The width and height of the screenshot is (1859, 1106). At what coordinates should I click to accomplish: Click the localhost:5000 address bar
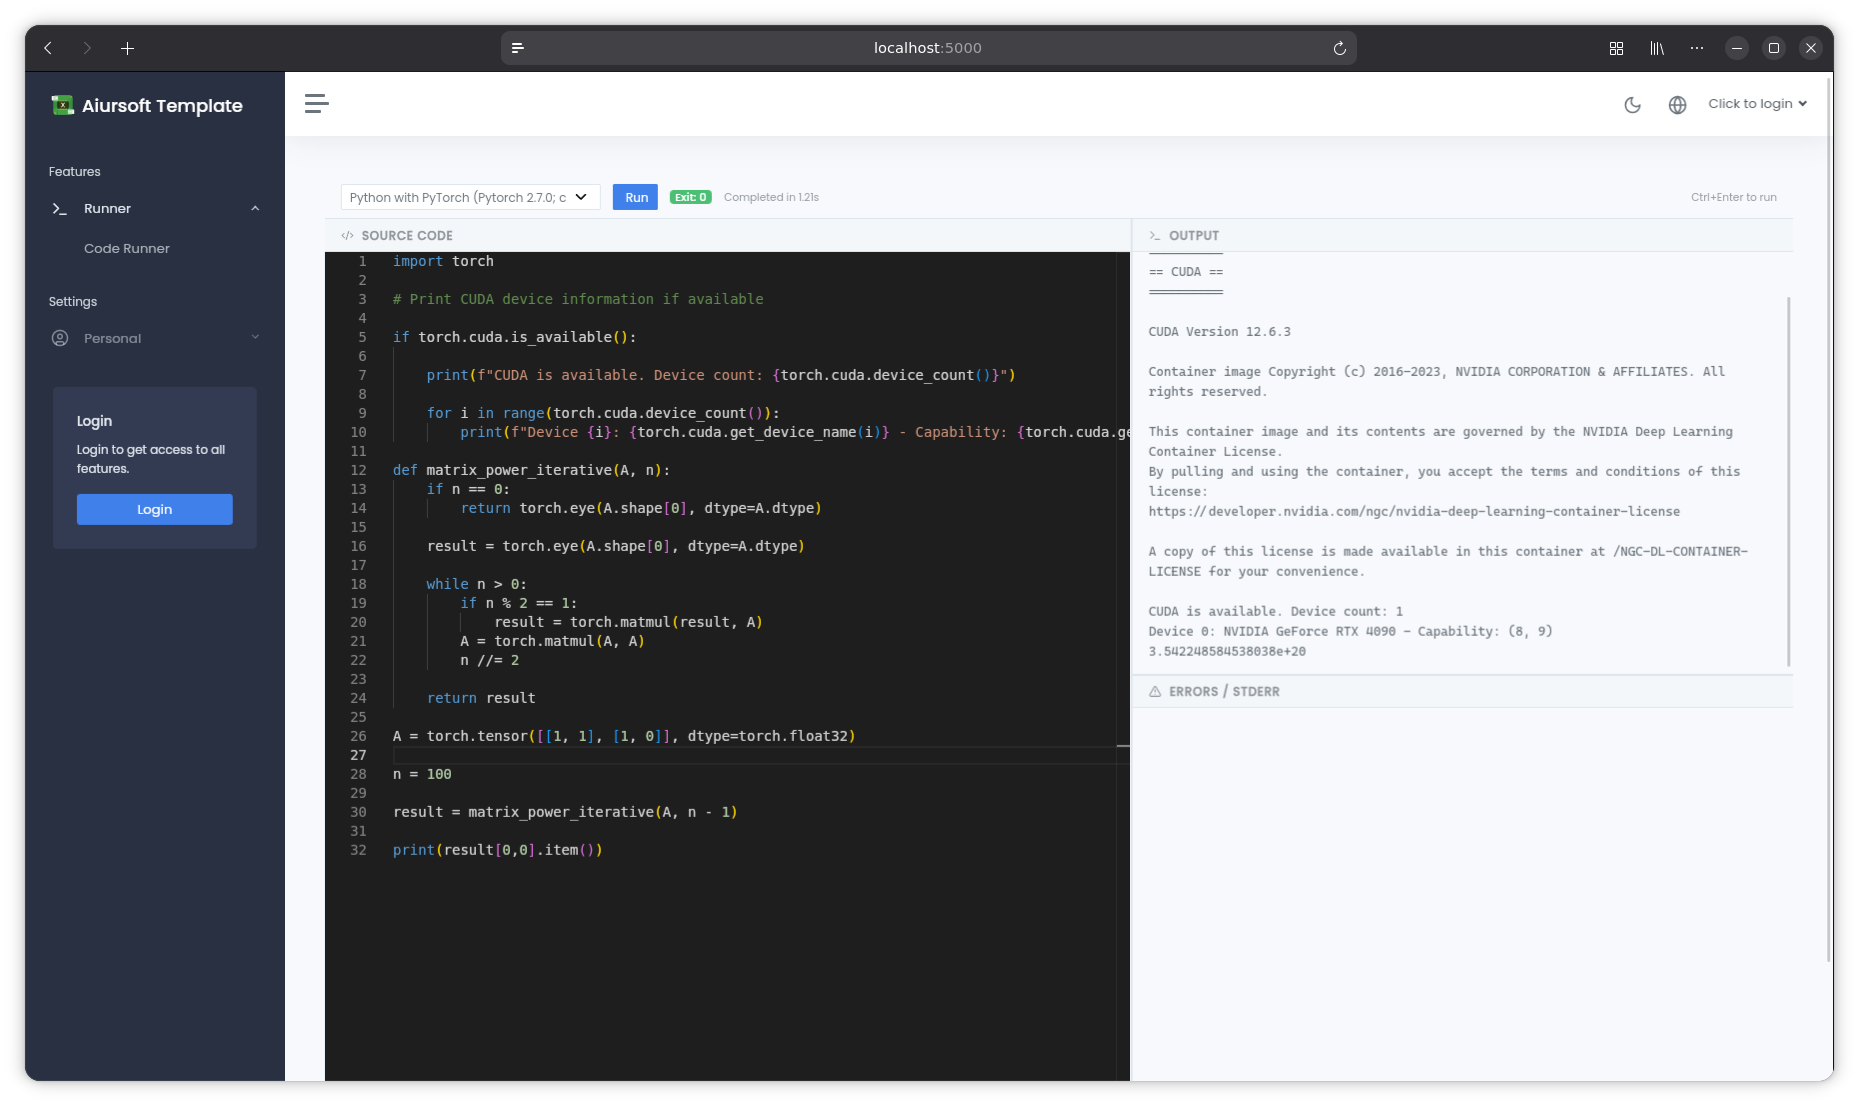[x=928, y=48]
